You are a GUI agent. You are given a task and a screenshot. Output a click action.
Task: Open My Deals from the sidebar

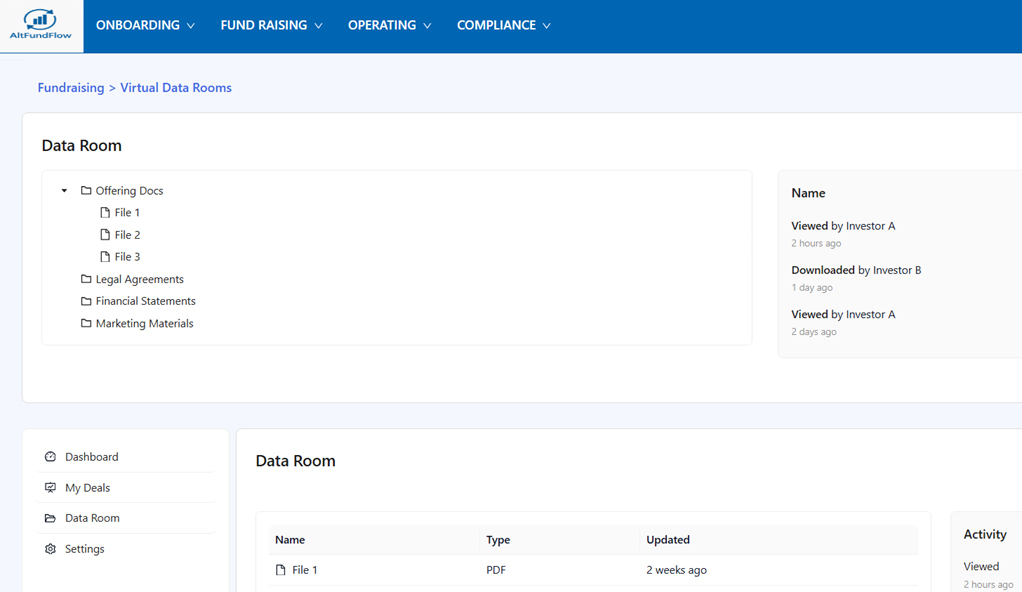click(x=87, y=488)
